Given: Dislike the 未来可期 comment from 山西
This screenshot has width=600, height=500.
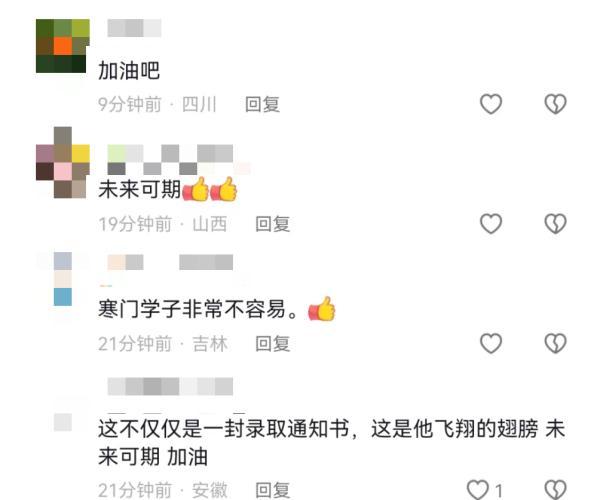Looking at the screenshot, I should pyautogui.click(x=555, y=224).
